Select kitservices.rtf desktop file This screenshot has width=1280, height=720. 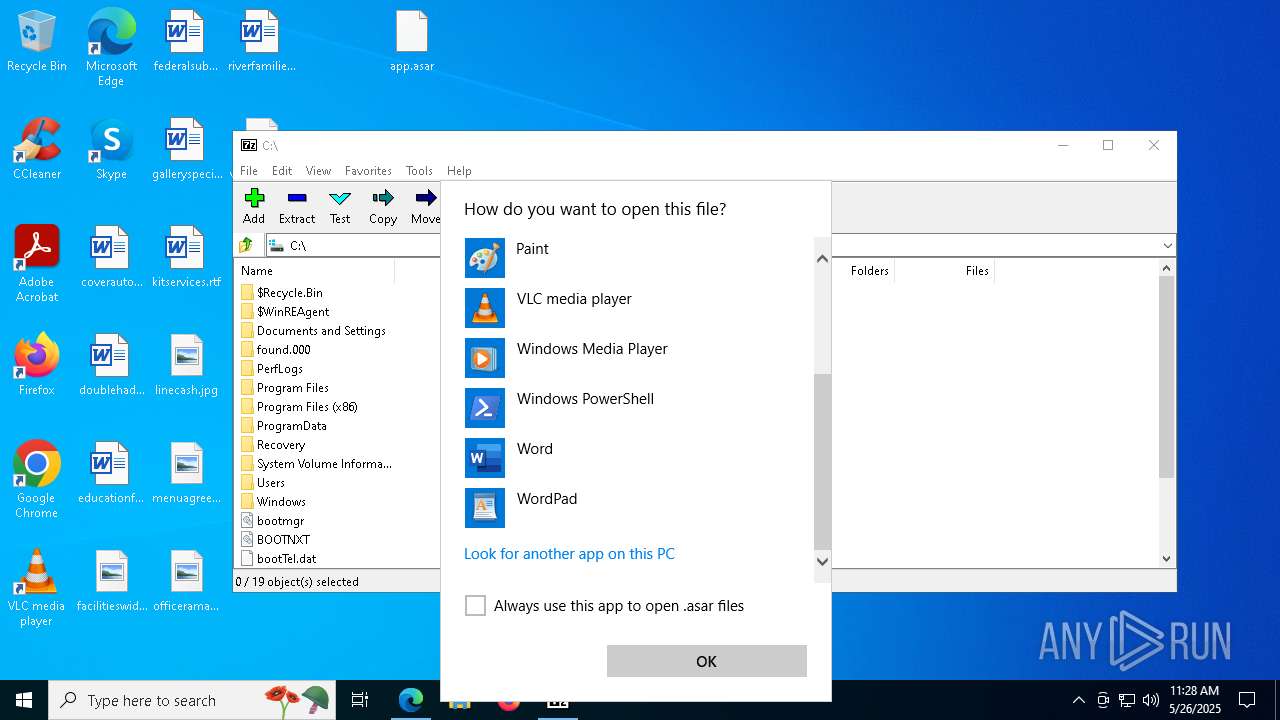tap(187, 257)
